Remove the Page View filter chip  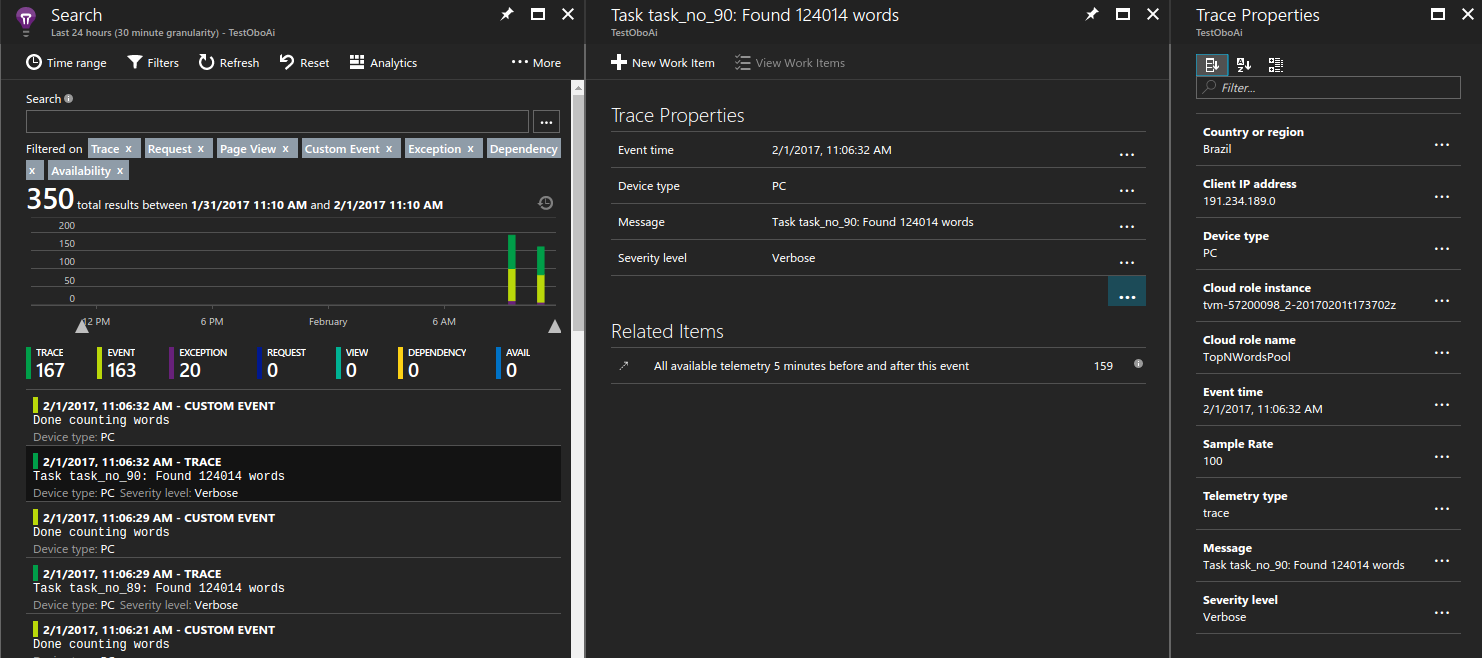pos(288,147)
